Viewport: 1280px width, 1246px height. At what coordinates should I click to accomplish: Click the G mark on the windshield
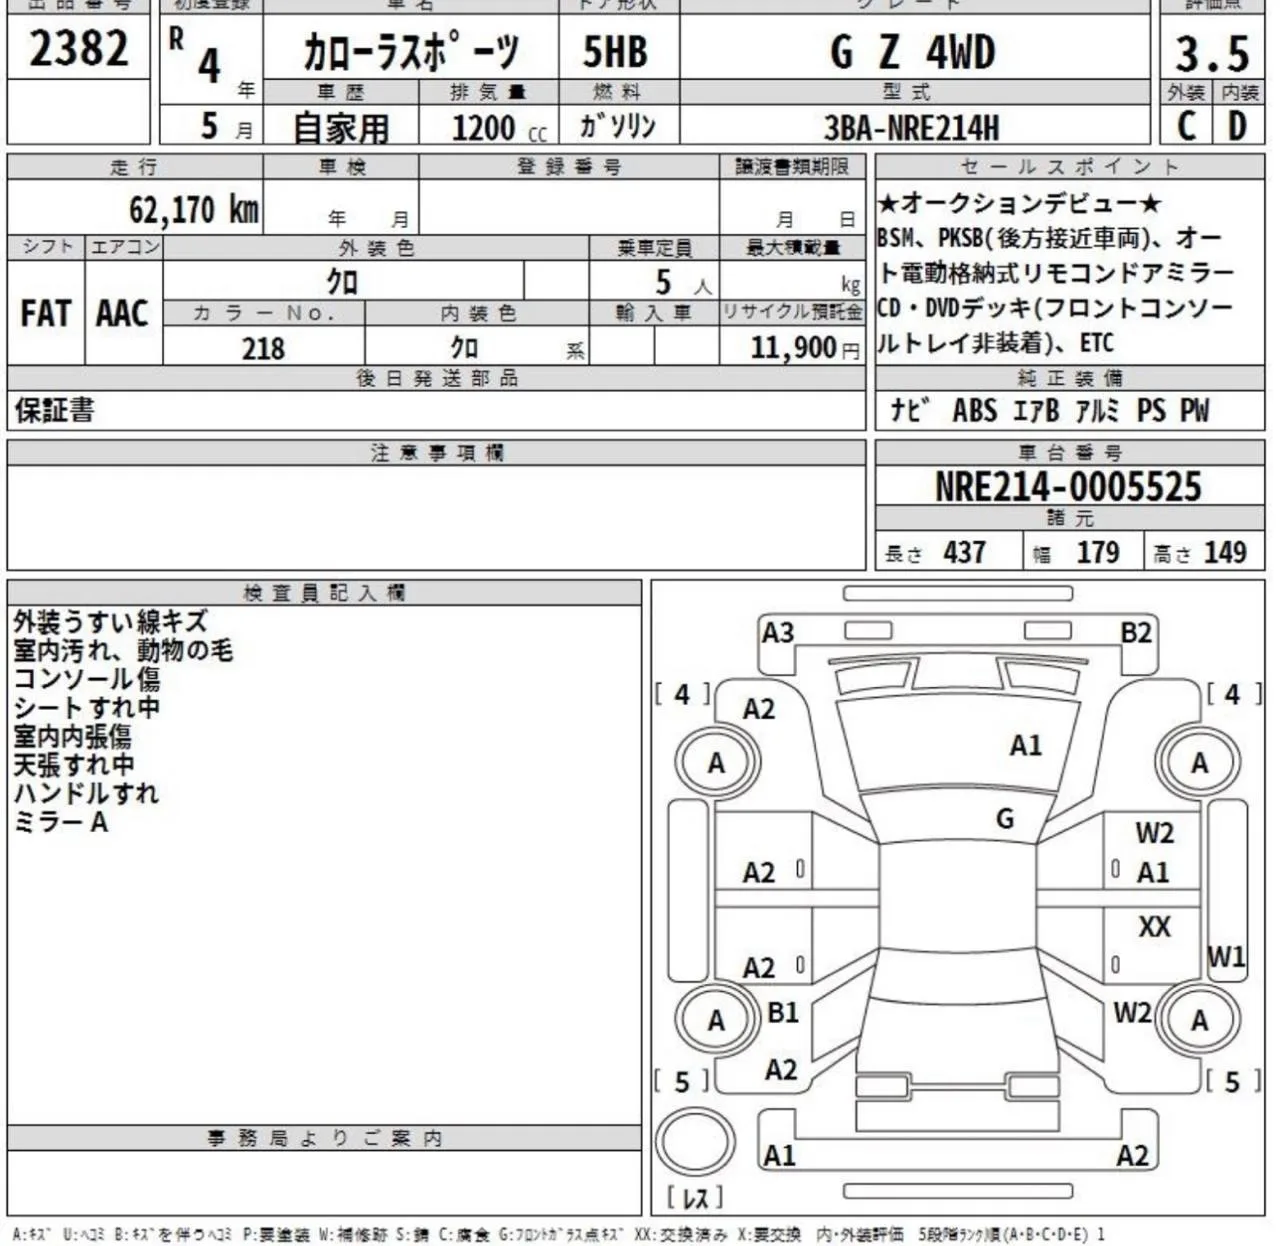[1005, 819]
